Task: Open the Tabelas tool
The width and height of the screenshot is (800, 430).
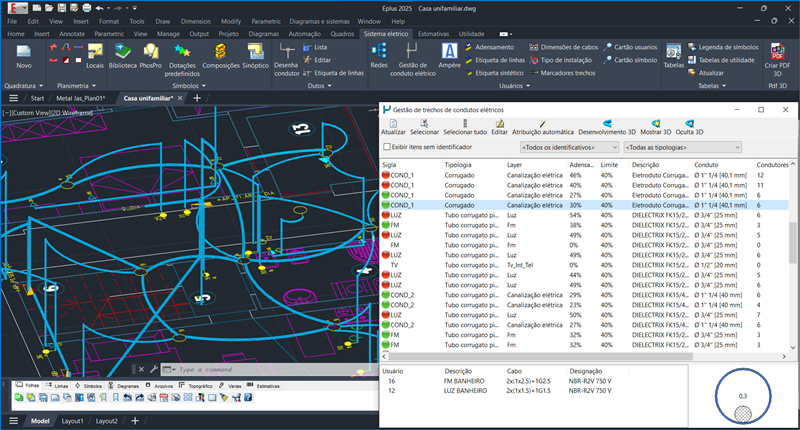Action: tap(673, 56)
